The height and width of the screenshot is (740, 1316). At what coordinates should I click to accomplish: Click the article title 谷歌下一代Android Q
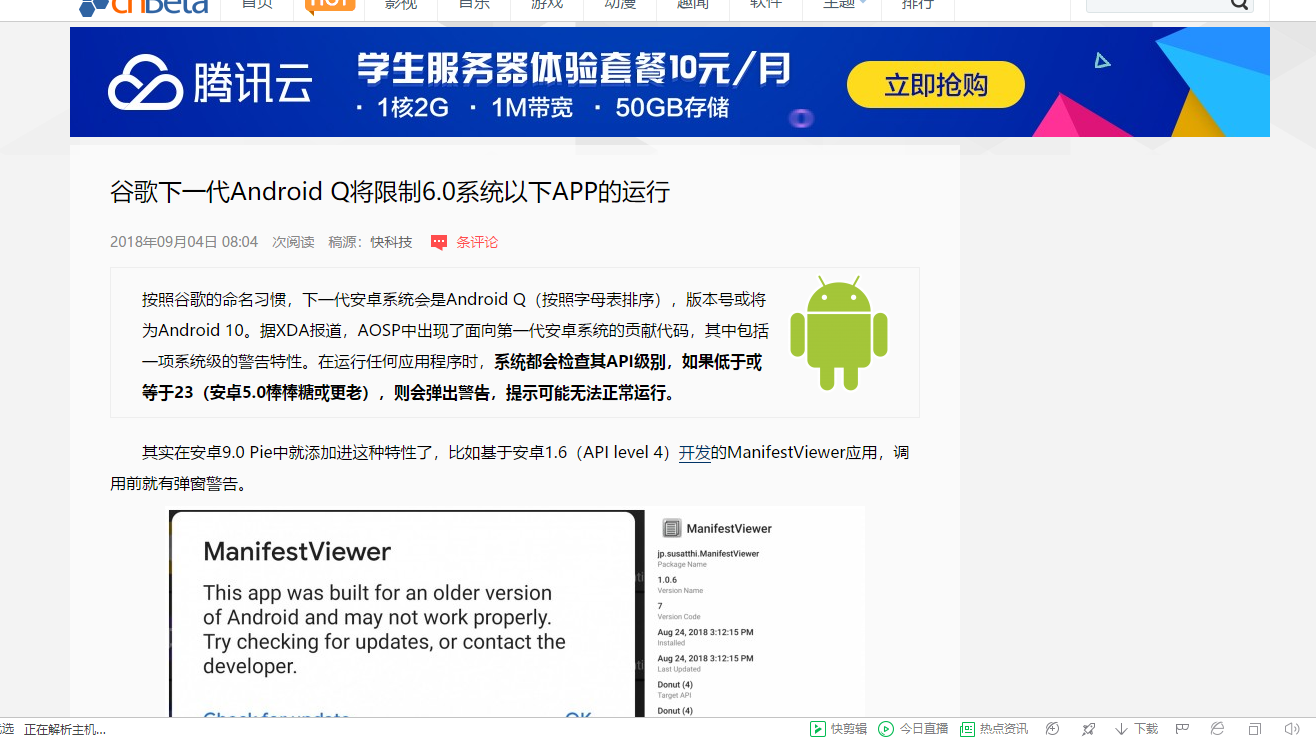[390, 192]
